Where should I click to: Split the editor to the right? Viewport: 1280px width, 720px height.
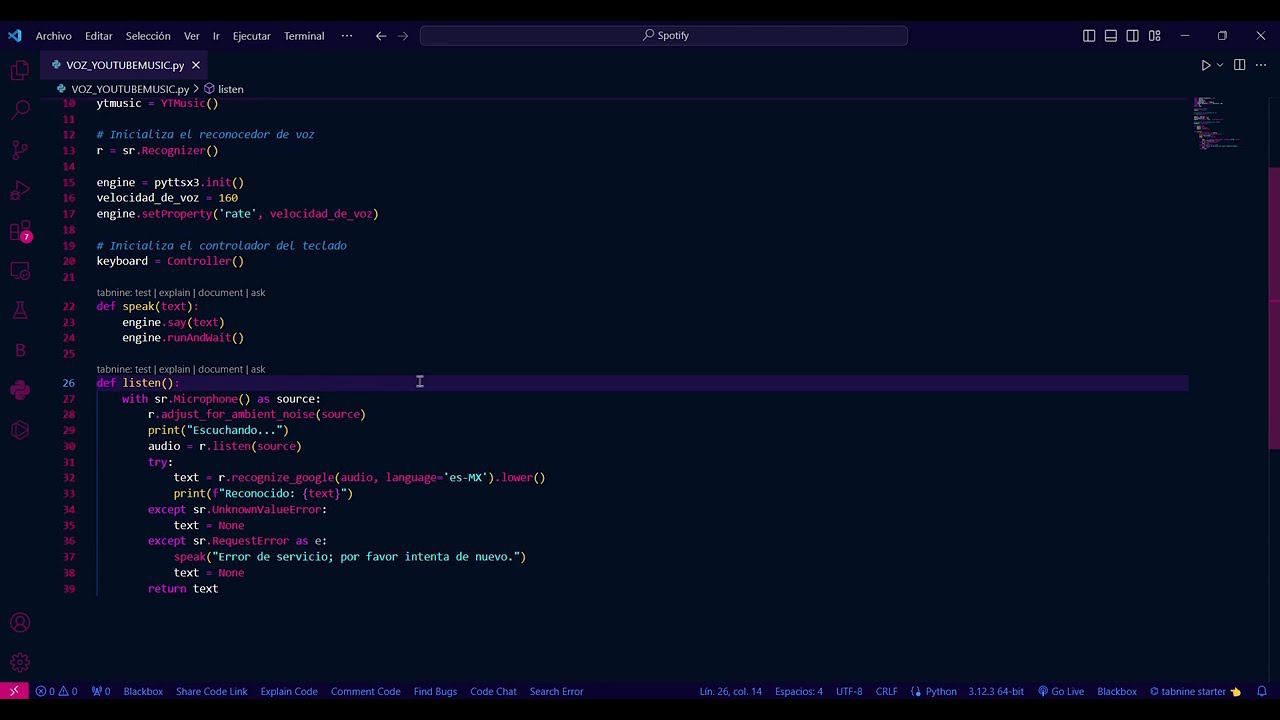coord(1239,65)
